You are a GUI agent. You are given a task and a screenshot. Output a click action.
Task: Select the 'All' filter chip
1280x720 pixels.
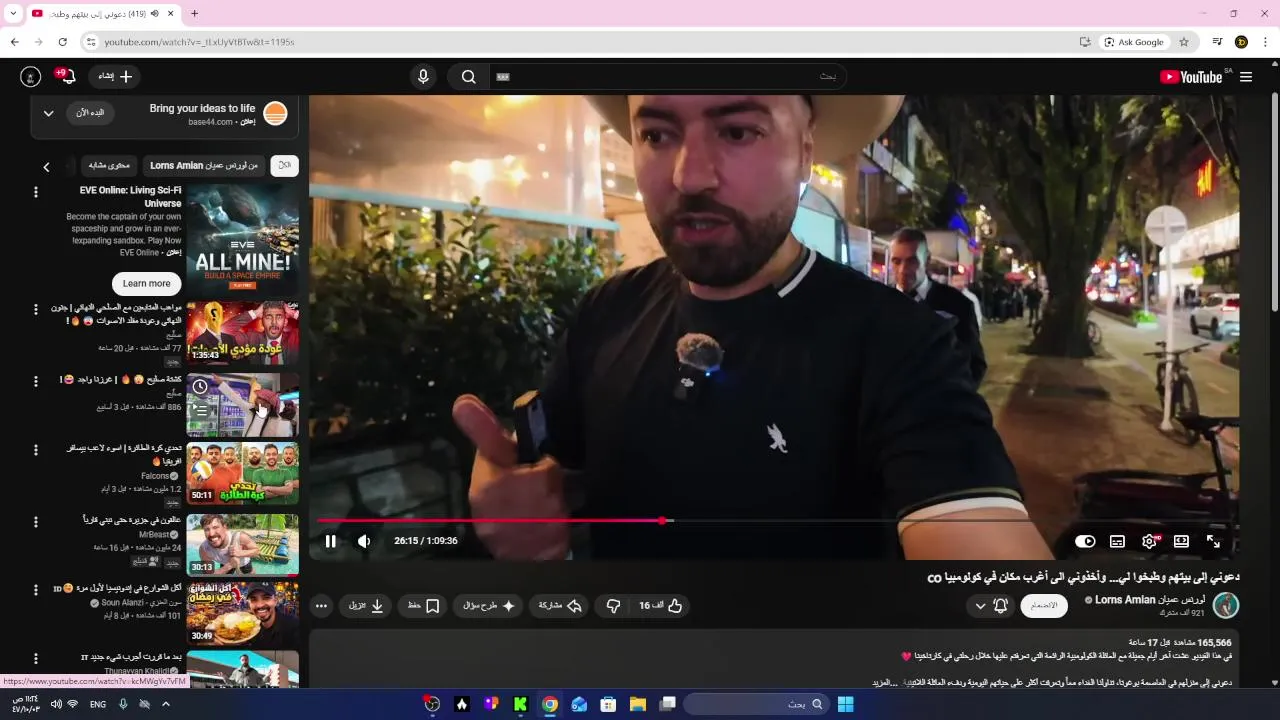pyautogui.click(x=284, y=165)
